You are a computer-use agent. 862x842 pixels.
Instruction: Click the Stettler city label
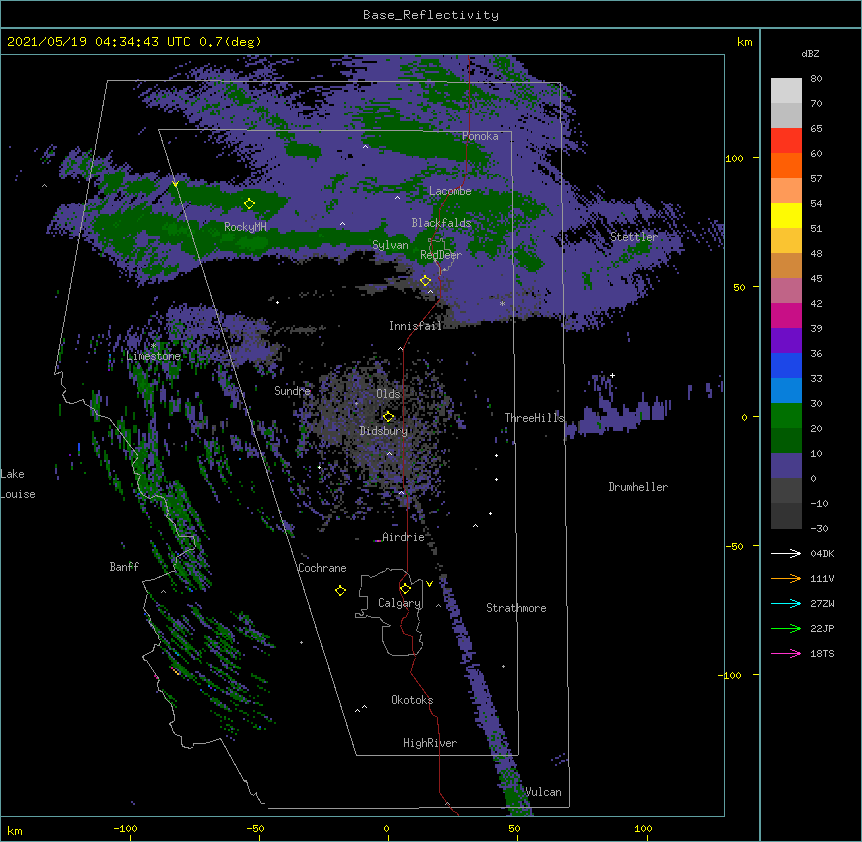click(x=634, y=236)
